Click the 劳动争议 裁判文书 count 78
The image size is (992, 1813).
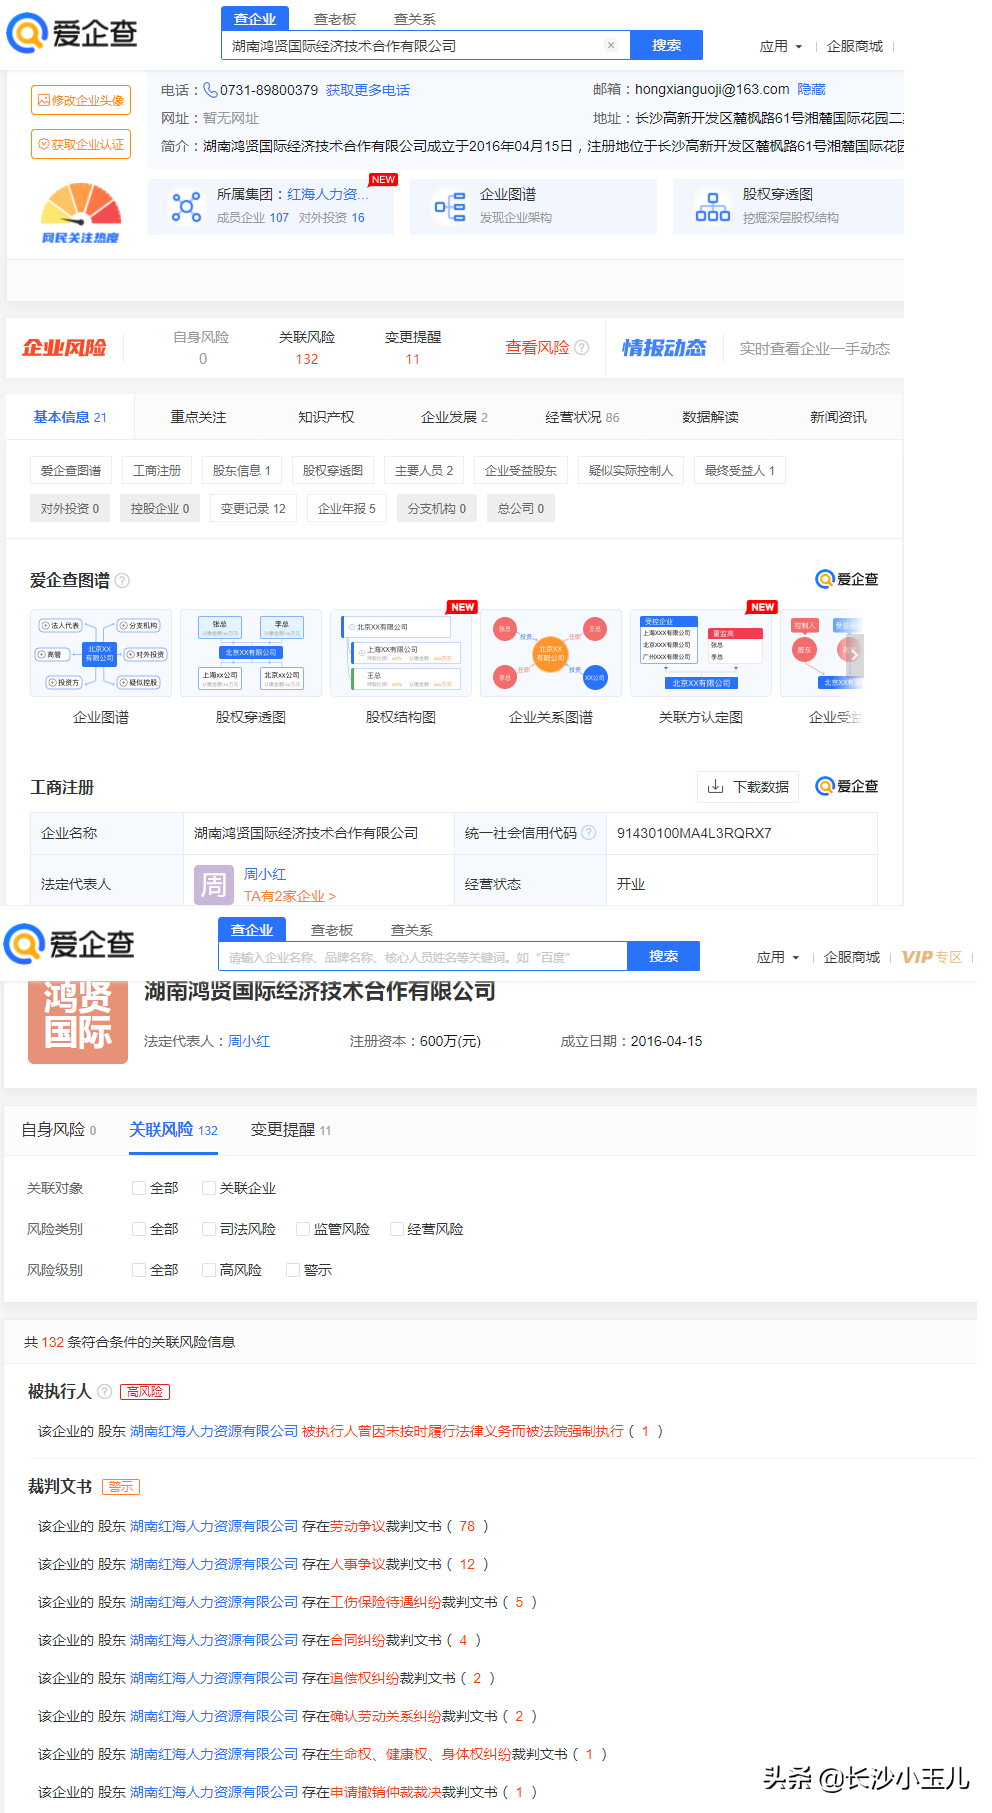pyautogui.click(x=467, y=1526)
